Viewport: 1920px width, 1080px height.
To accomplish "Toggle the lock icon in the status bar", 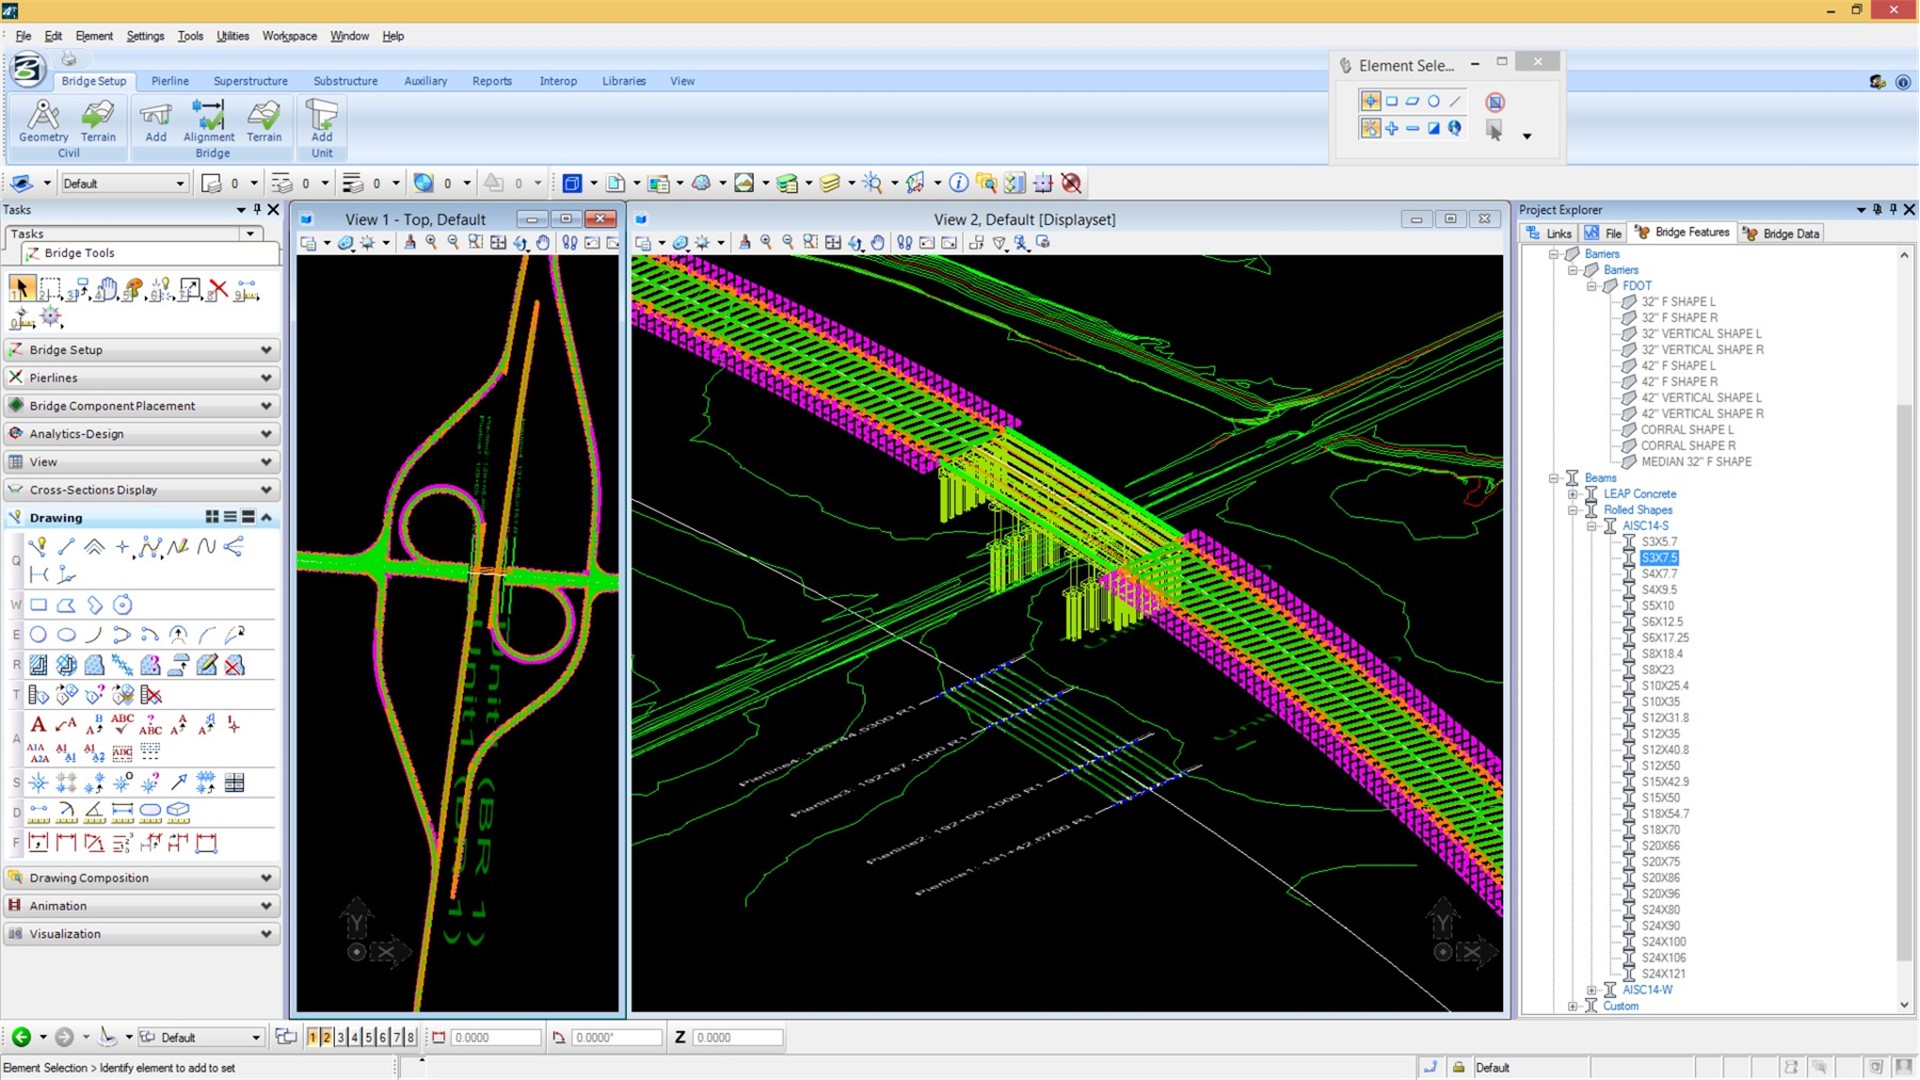I will 1458,1067.
